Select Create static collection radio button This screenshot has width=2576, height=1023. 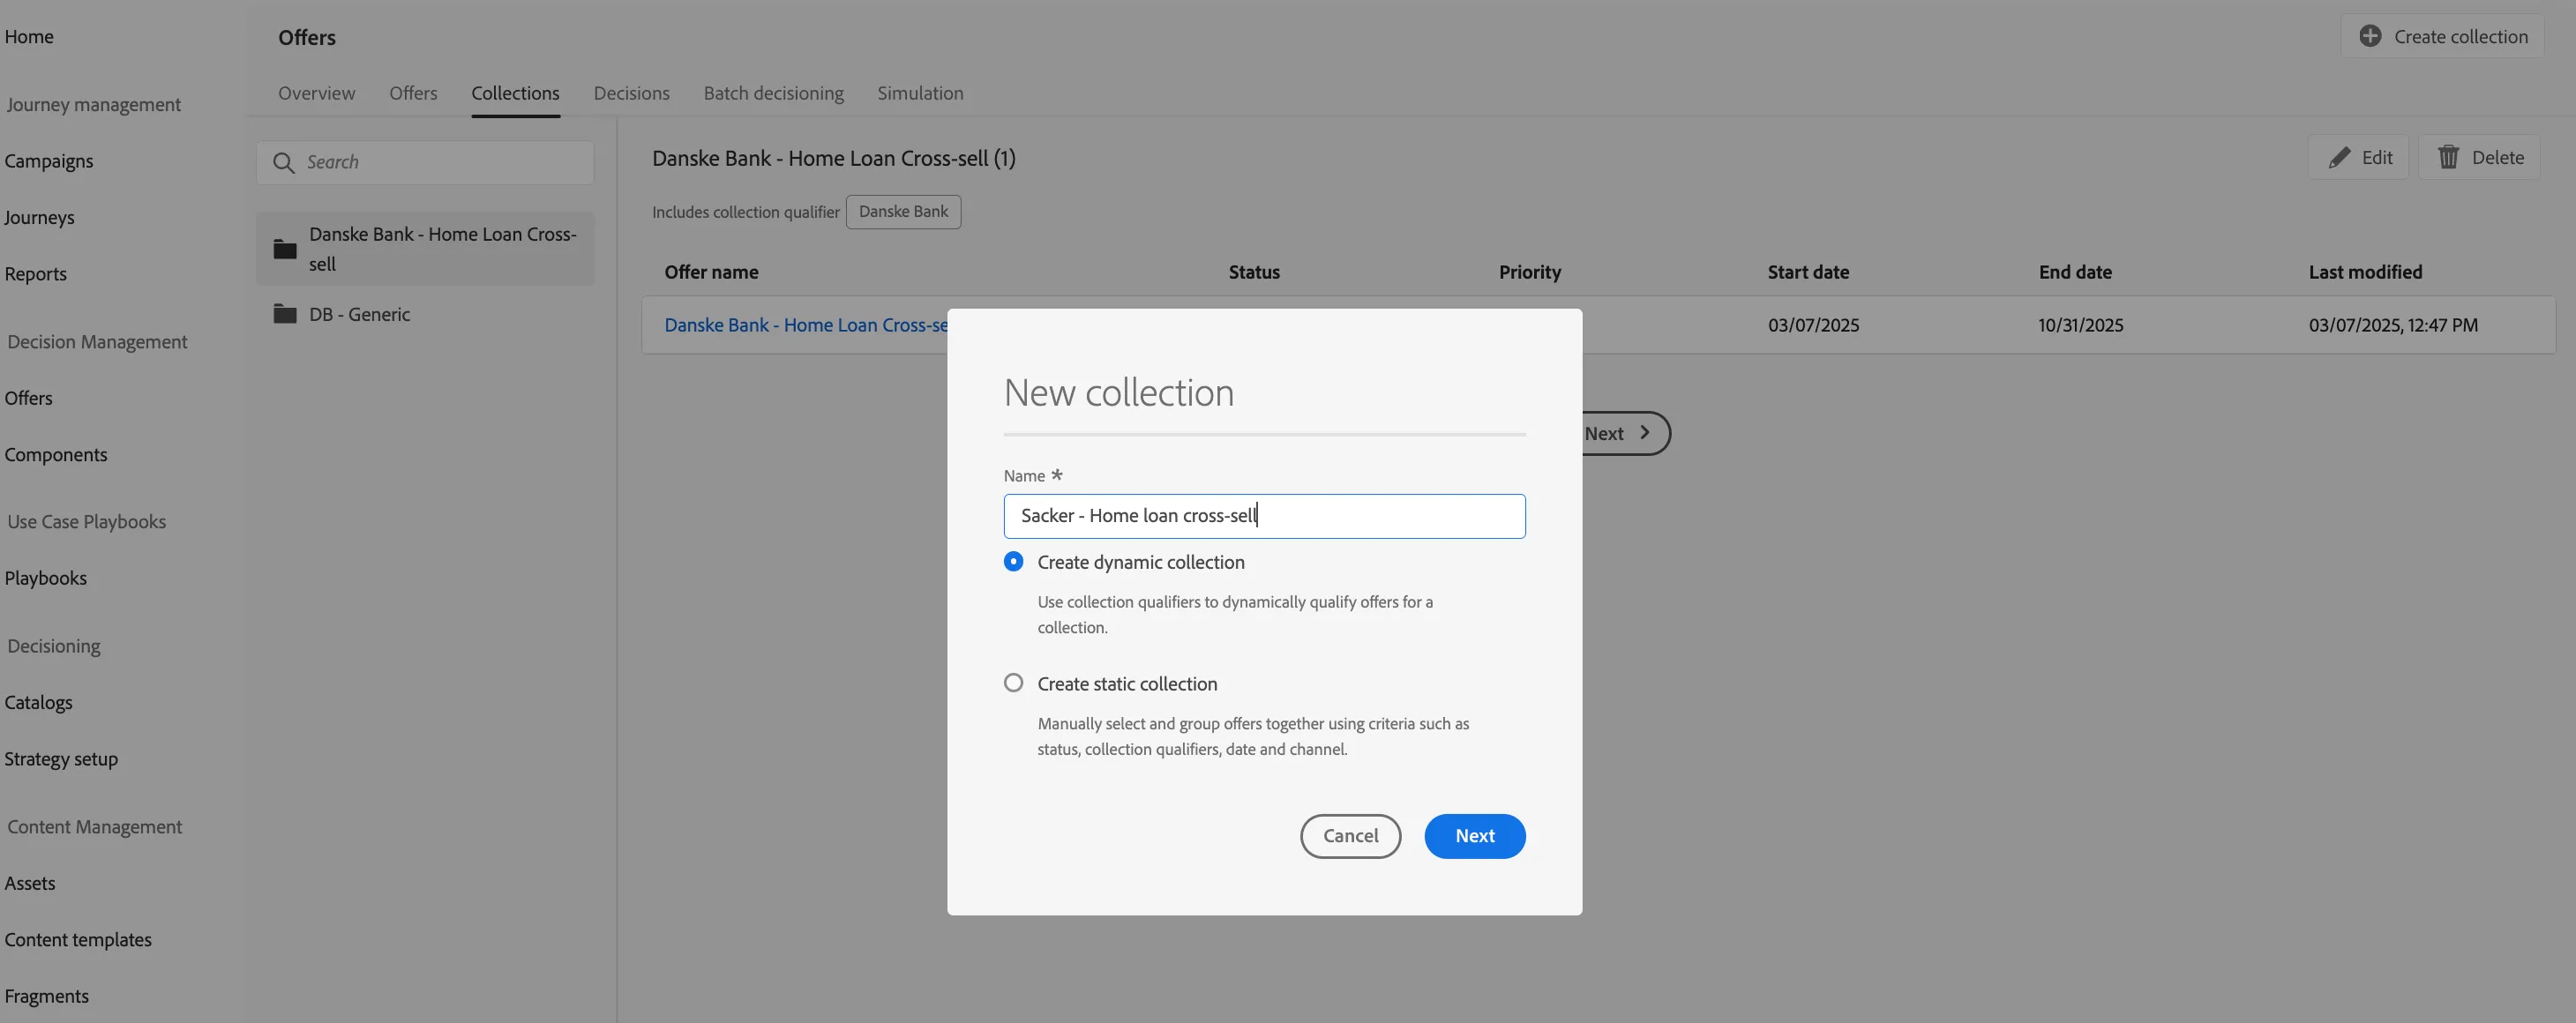click(1013, 683)
